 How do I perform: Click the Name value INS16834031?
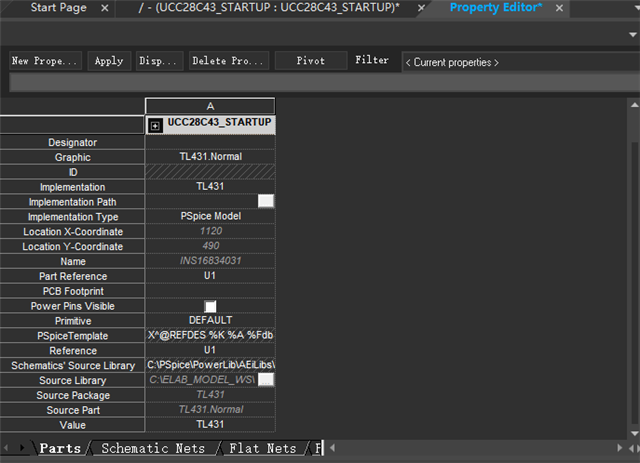click(210, 260)
